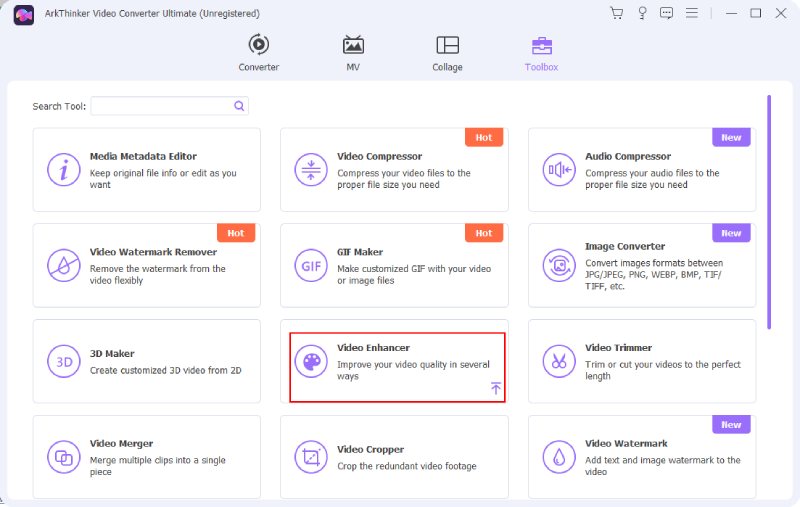Click the Hot badge on GIF Maker
The width and height of the screenshot is (800, 507).
484,233
